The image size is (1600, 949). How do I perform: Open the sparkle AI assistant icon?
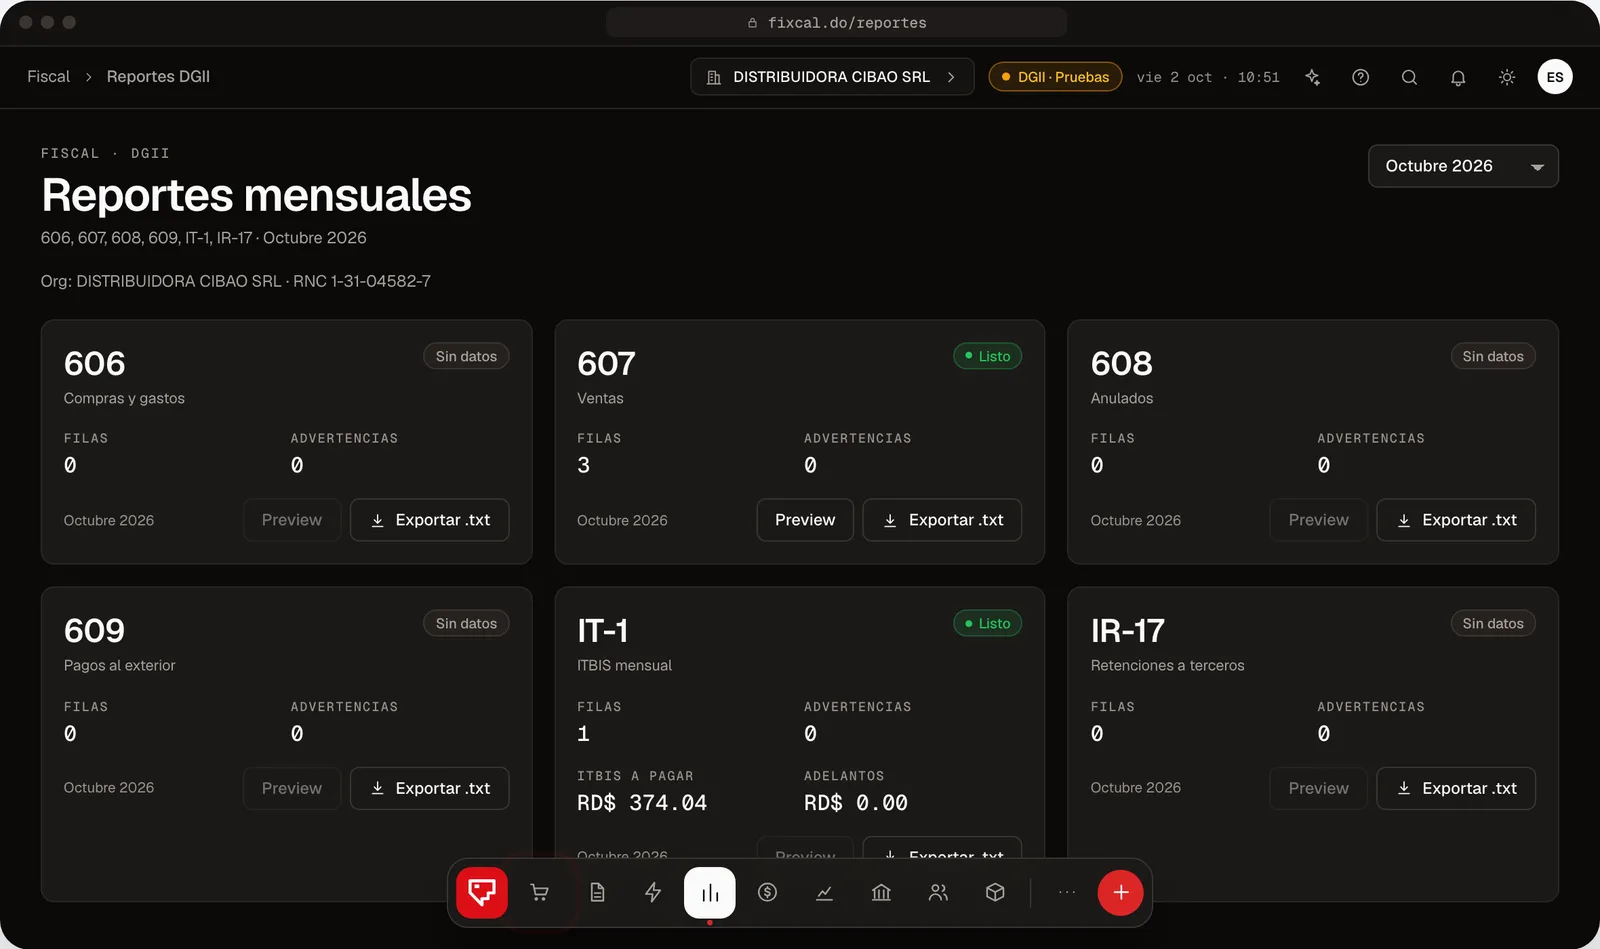click(1312, 77)
